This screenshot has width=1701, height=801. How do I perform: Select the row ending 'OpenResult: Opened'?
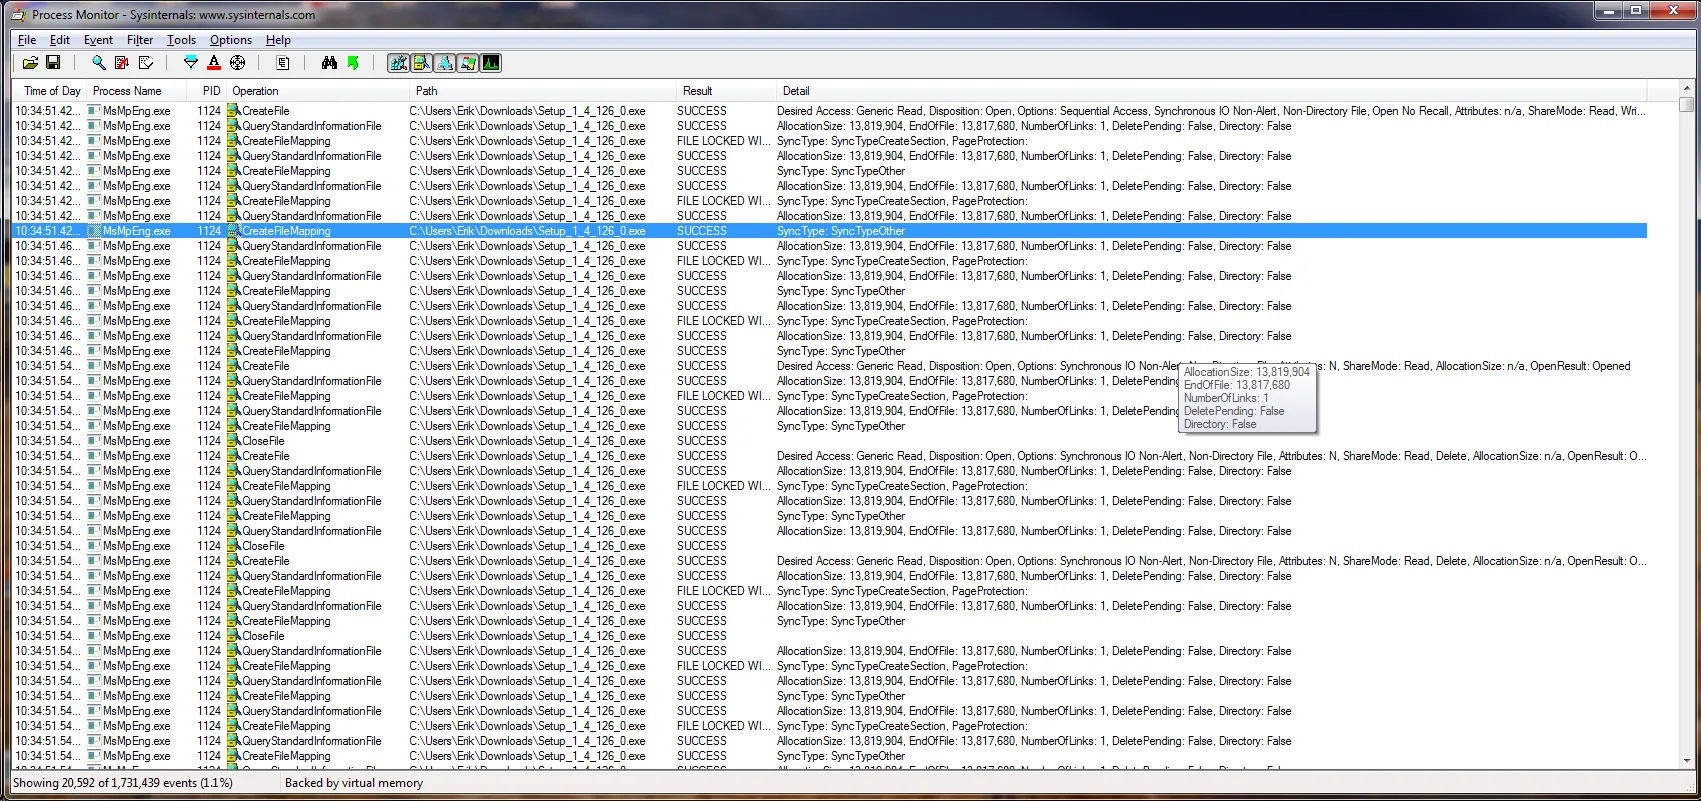pos(830,366)
